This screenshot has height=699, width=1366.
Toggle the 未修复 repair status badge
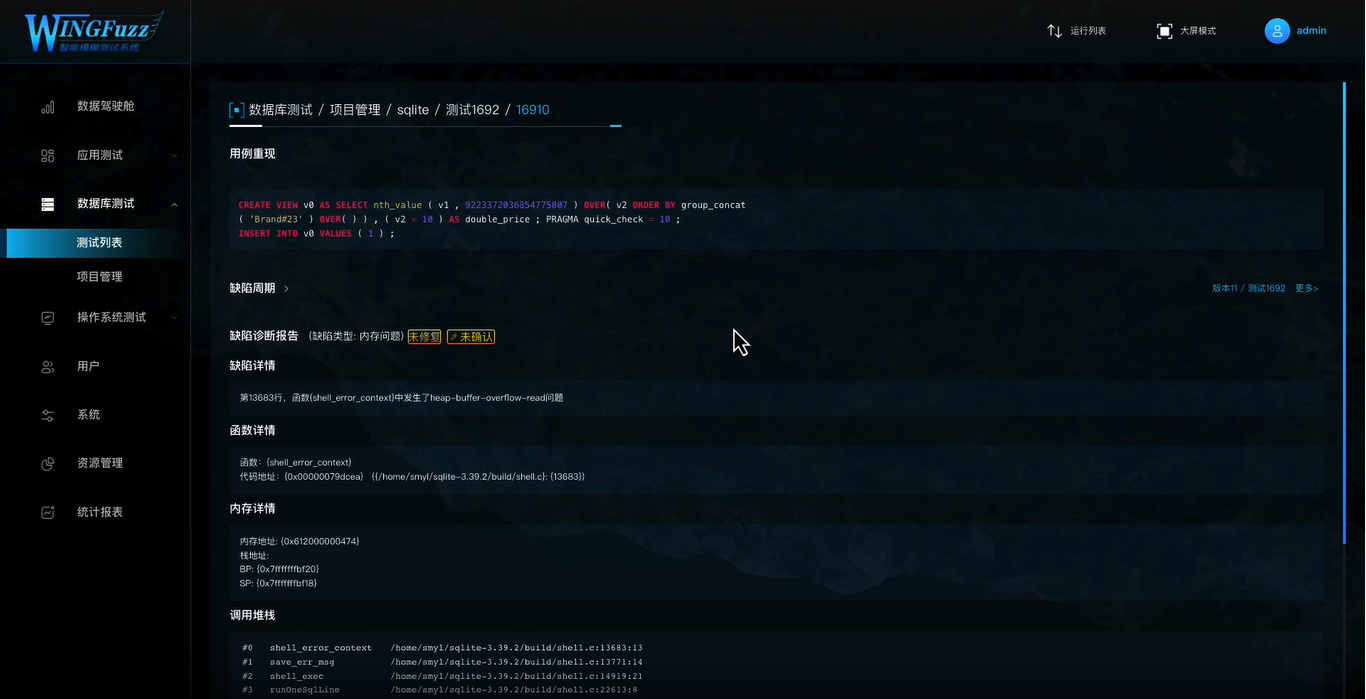[424, 337]
